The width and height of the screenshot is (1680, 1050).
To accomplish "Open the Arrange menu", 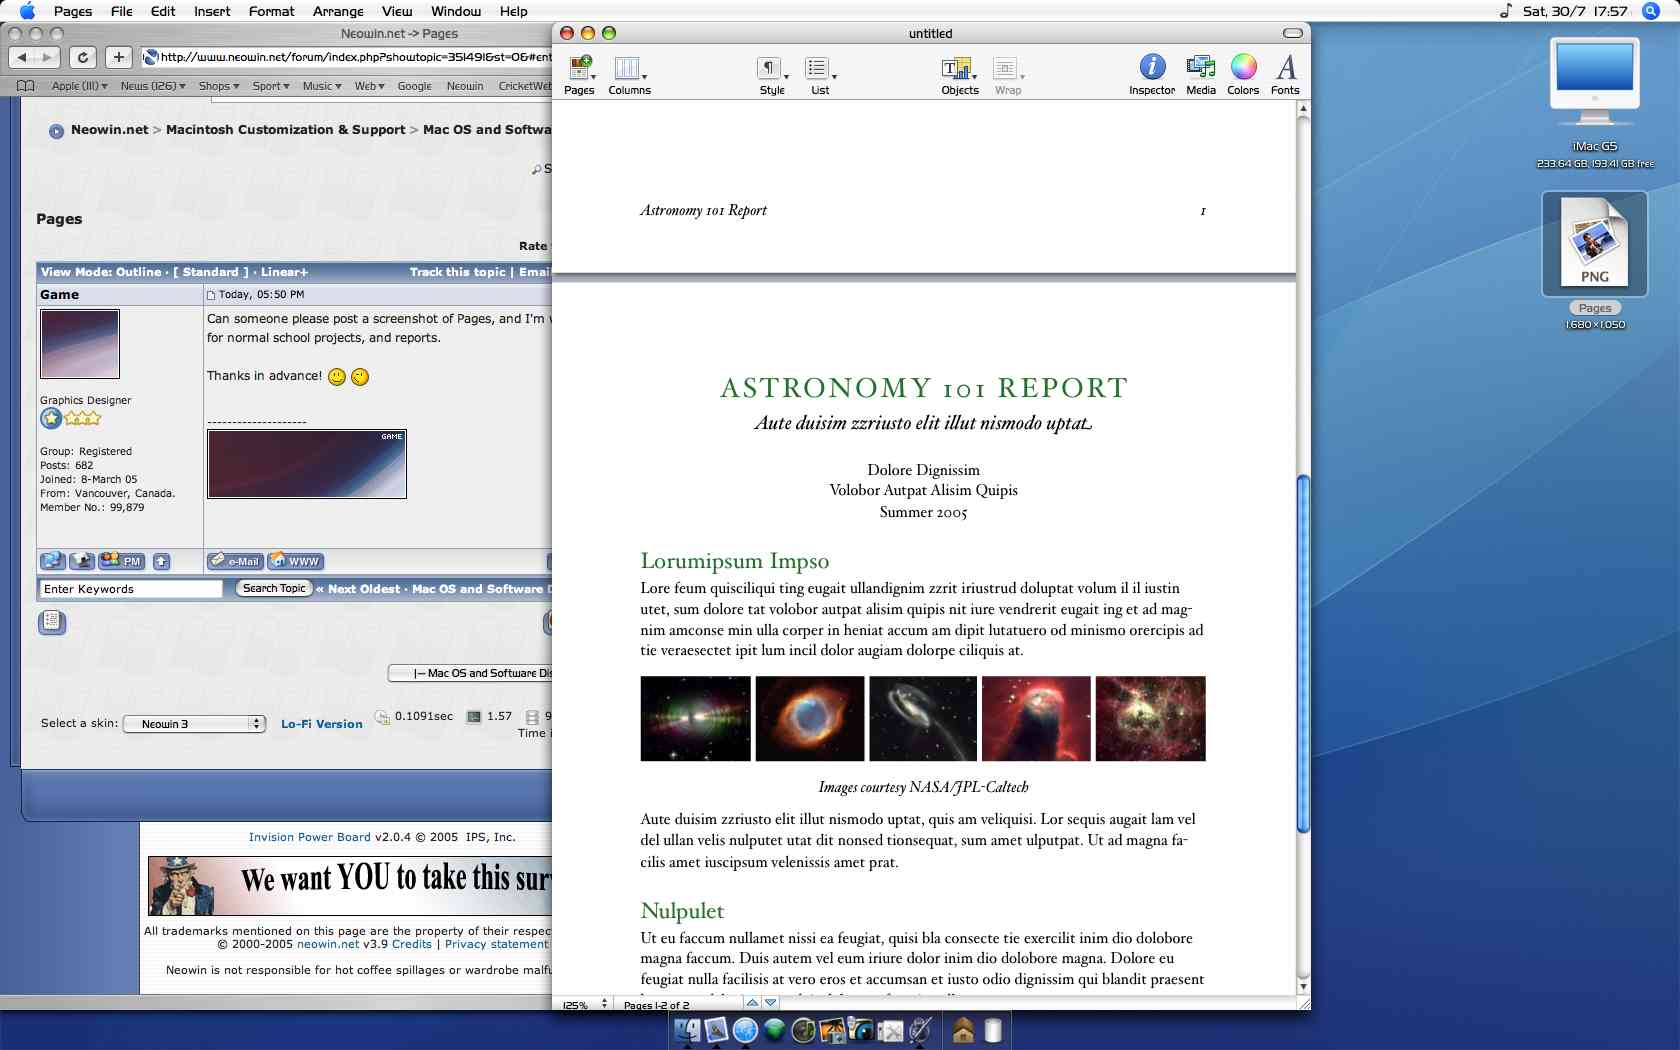I will [x=337, y=11].
